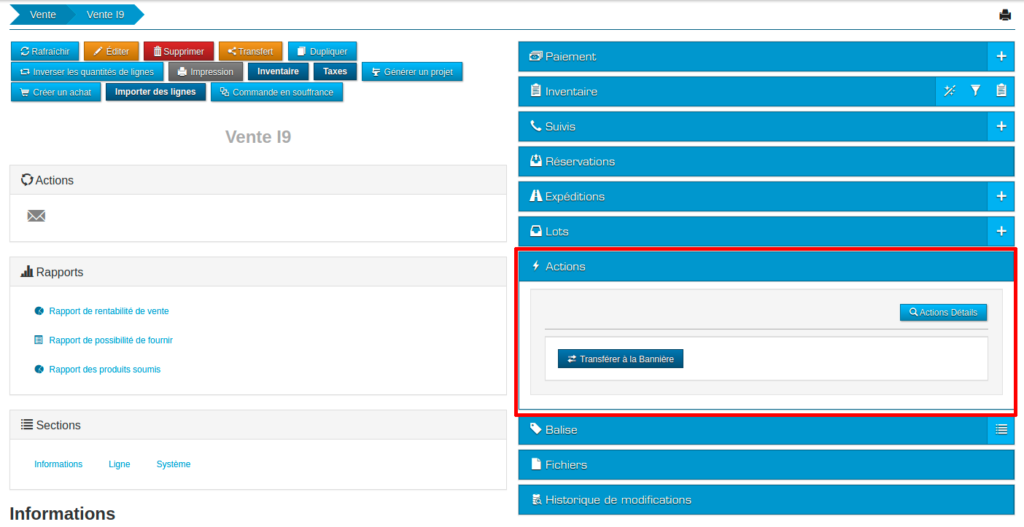
Task: Open the Rapport de rentabilité de vente link
Action: click(108, 311)
